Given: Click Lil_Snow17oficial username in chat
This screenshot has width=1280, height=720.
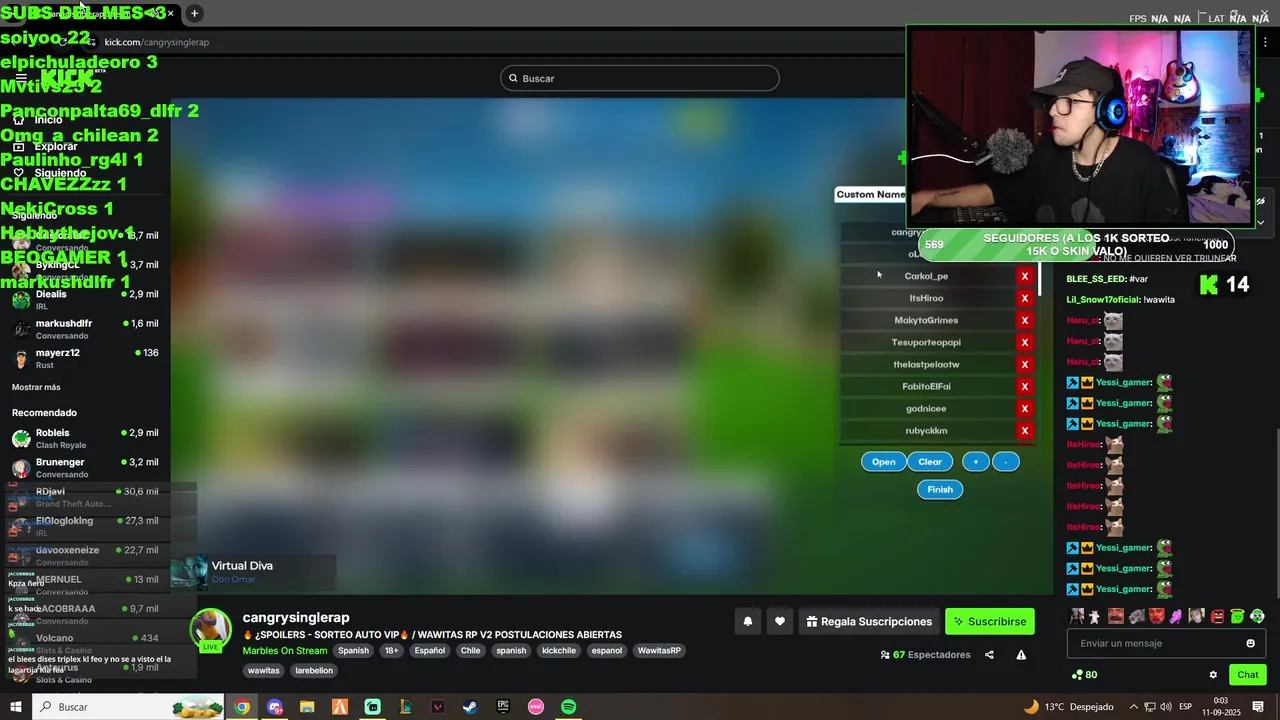Looking at the screenshot, I should (1103, 300).
